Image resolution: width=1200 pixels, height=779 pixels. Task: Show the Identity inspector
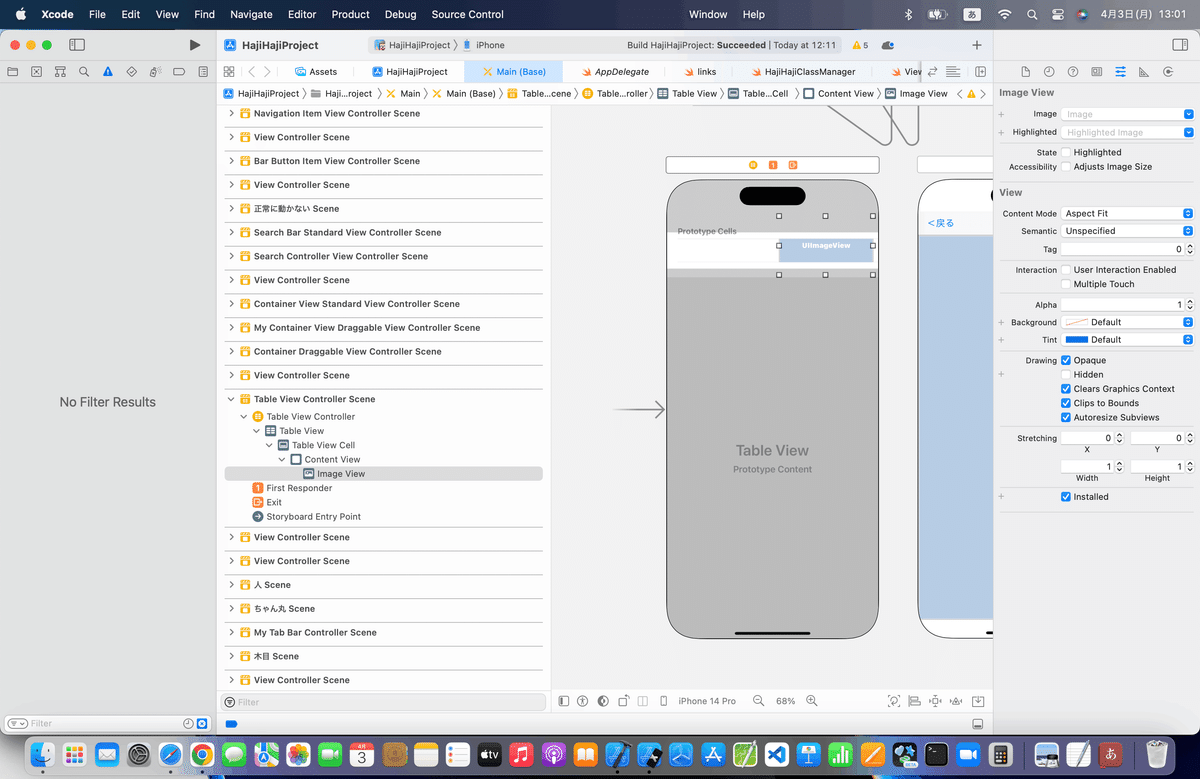1097,72
